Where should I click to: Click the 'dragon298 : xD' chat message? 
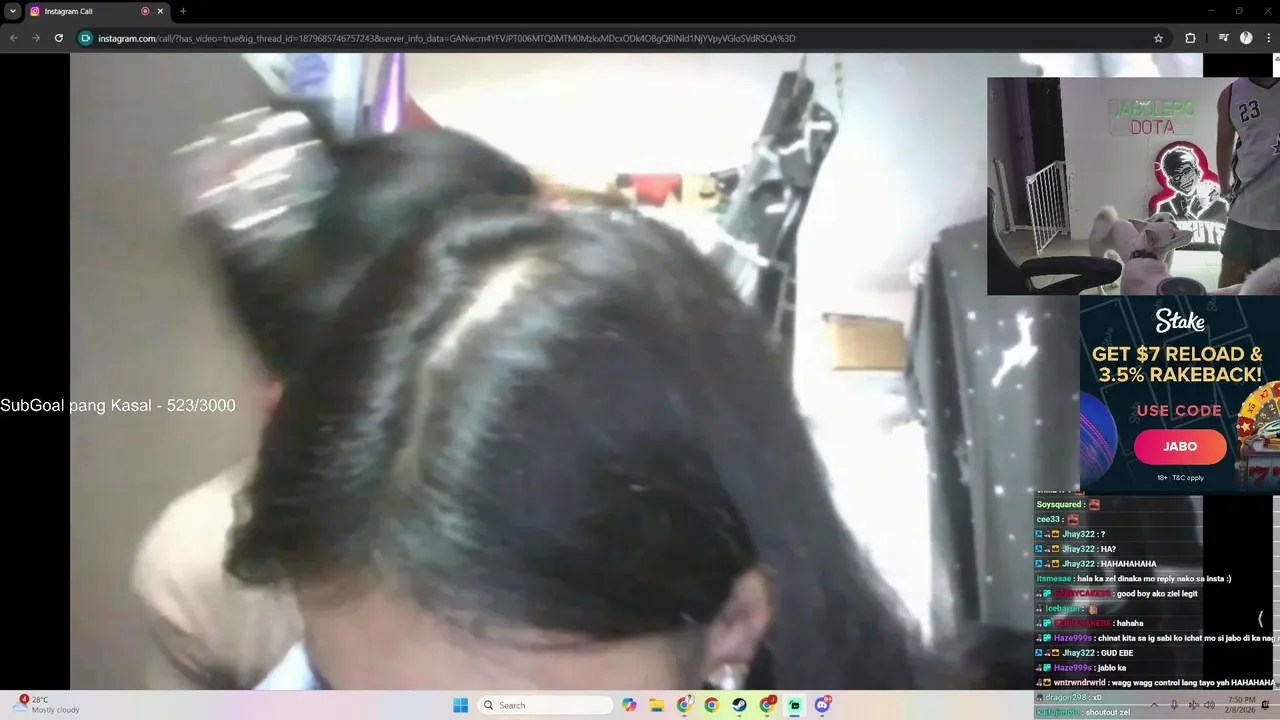click(x=1069, y=697)
